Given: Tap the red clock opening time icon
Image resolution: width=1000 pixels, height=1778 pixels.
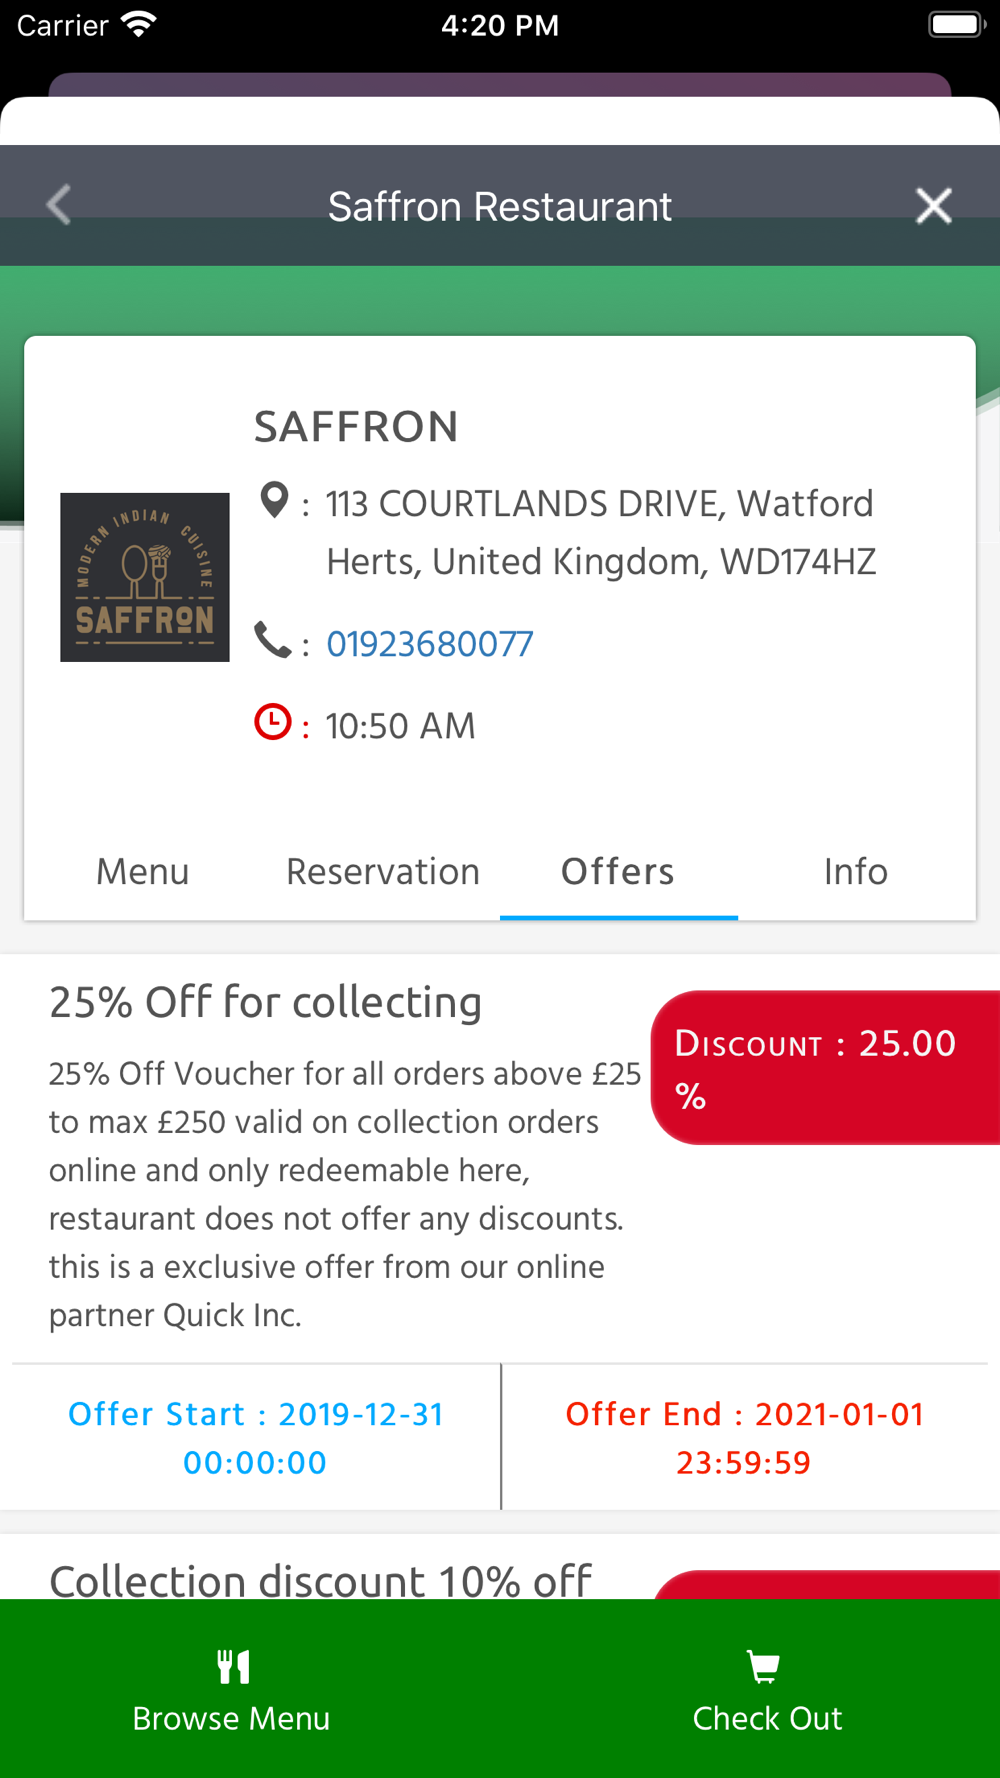Looking at the screenshot, I should (x=273, y=722).
